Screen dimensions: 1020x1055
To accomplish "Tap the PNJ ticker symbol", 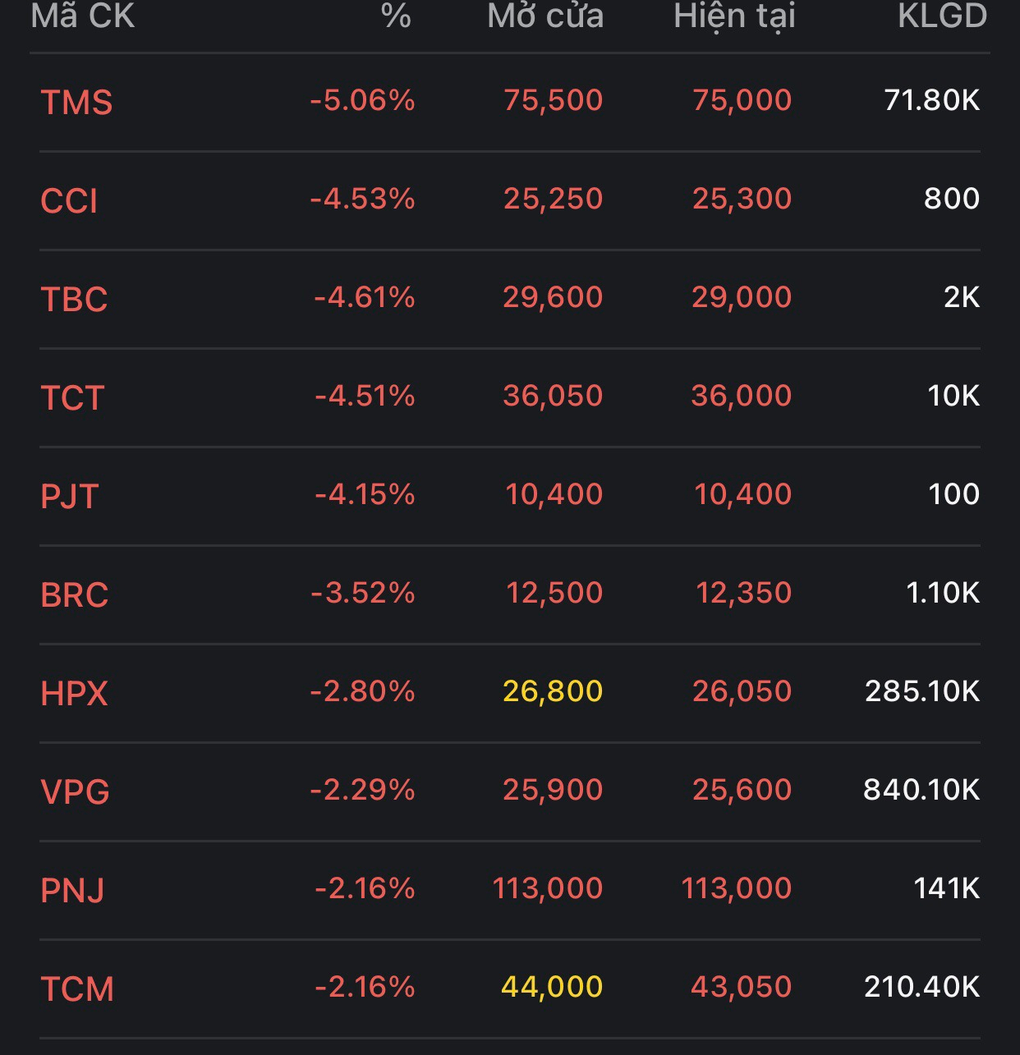I will (73, 890).
